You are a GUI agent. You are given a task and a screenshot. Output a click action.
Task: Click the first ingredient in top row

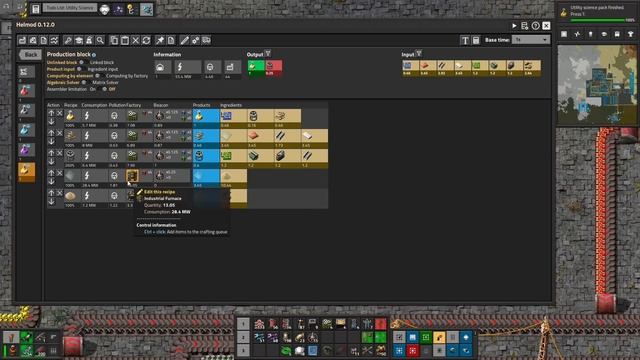click(x=233, y=118)
